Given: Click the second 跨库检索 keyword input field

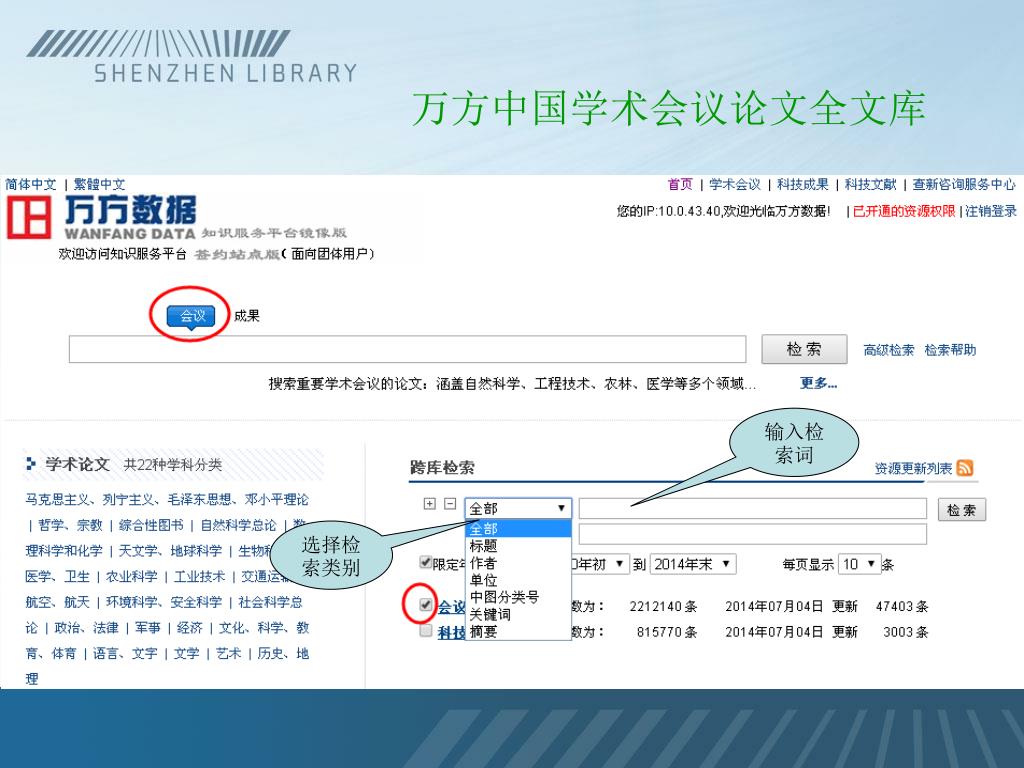Looking at the screenshot, I should (x=752, y=534).
